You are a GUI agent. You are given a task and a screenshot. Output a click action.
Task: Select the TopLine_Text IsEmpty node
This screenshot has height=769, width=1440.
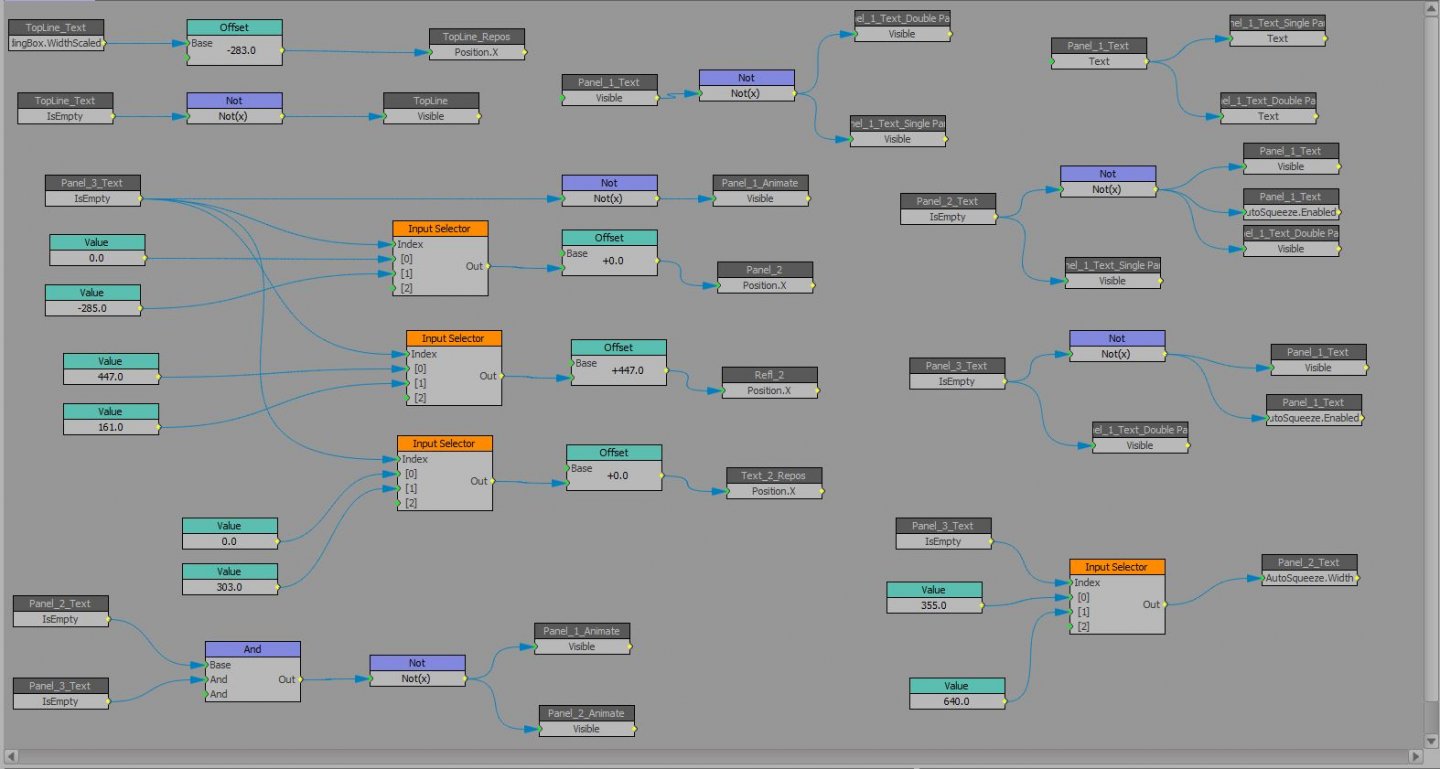(x=65, y=108)
